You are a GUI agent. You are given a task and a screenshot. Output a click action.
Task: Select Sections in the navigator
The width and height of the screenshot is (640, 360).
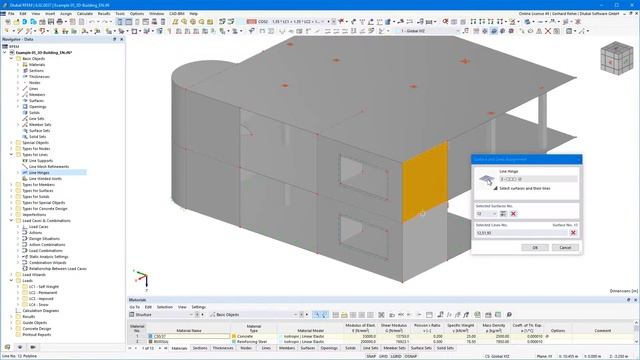coord(36,71)
